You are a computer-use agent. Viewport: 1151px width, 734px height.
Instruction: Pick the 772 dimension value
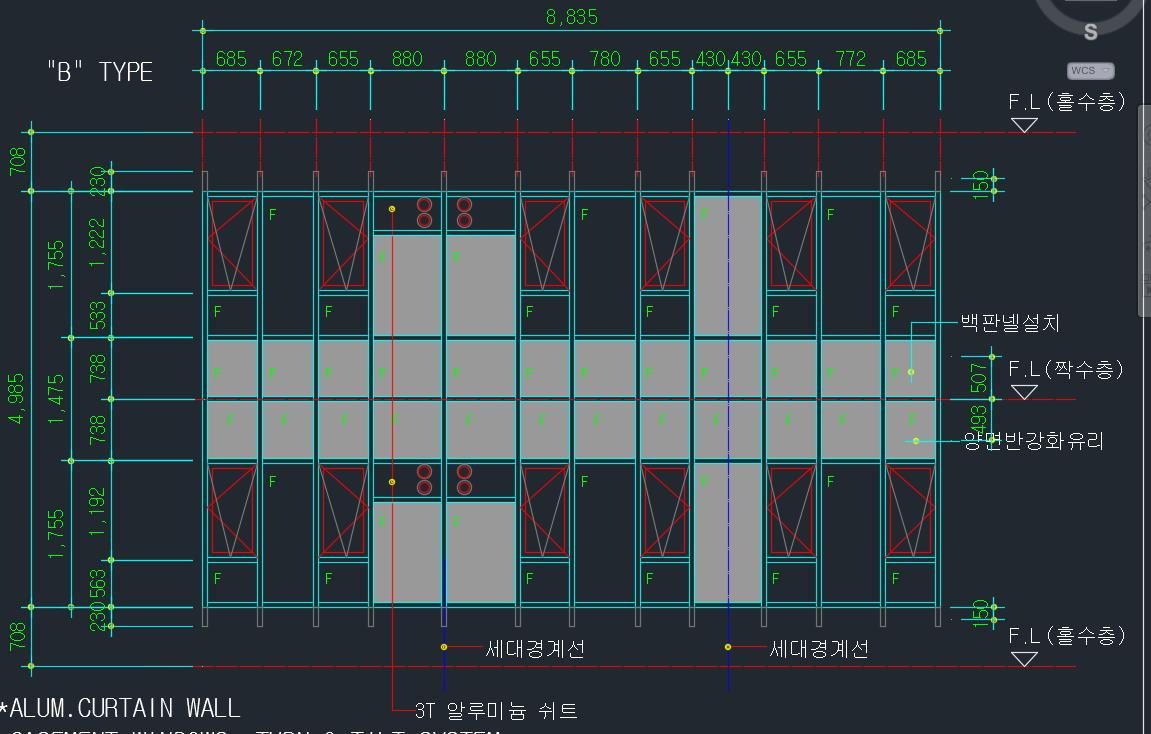(851, 59)
